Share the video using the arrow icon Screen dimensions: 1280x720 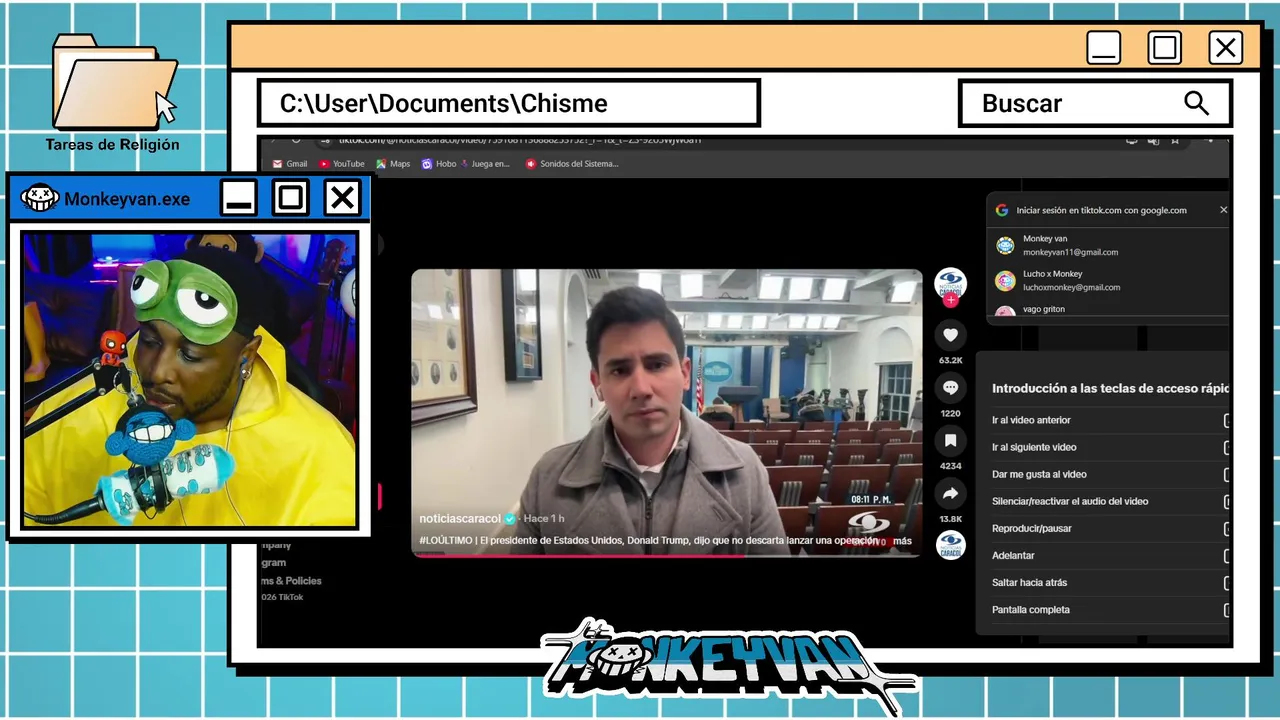click(950, 493)
